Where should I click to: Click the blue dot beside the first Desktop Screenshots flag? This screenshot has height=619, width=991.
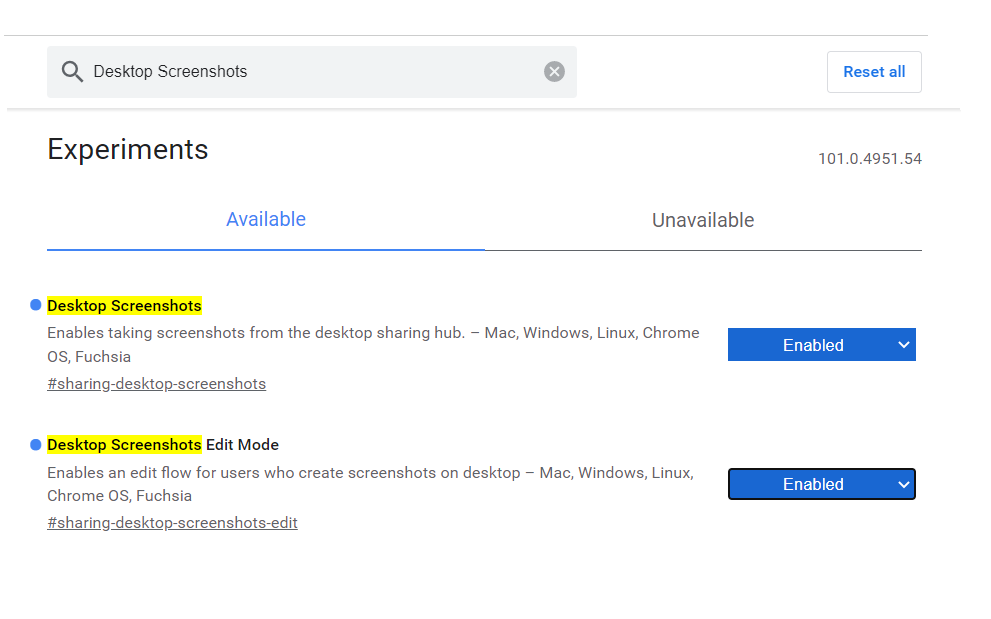click(x=36, y=305)
